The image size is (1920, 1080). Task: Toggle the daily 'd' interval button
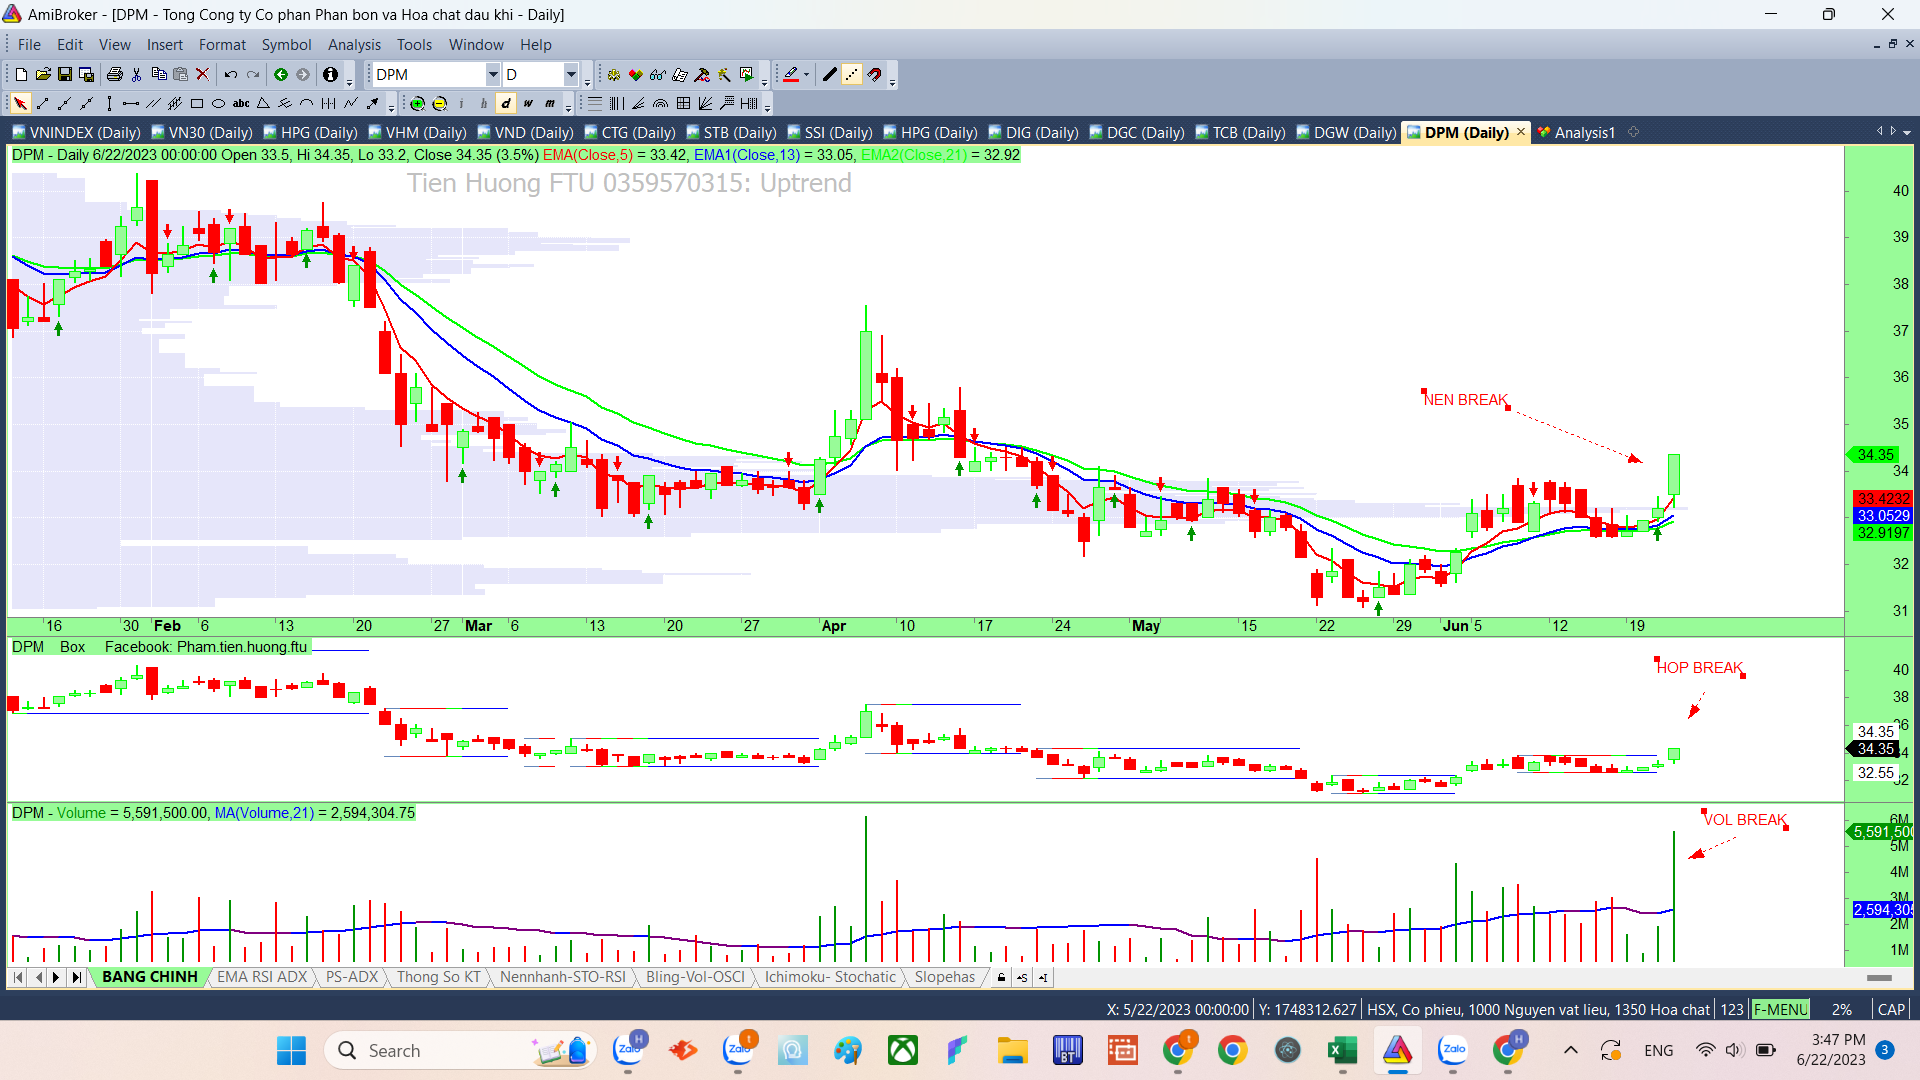(x=506, y=104)
